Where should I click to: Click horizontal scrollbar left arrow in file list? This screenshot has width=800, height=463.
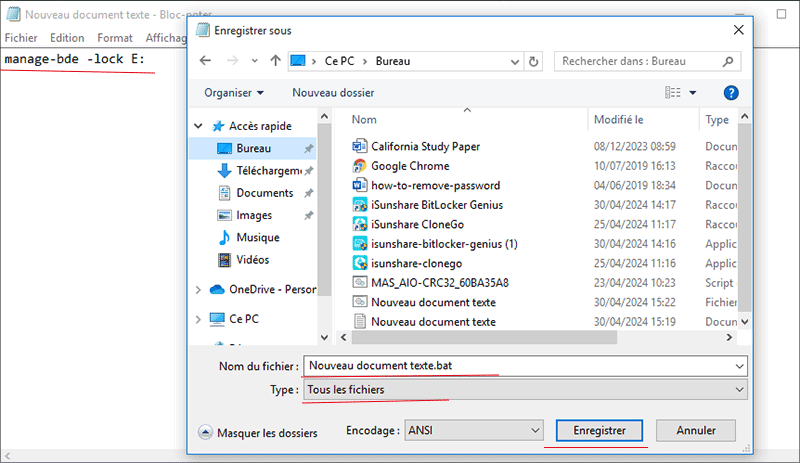343,337
